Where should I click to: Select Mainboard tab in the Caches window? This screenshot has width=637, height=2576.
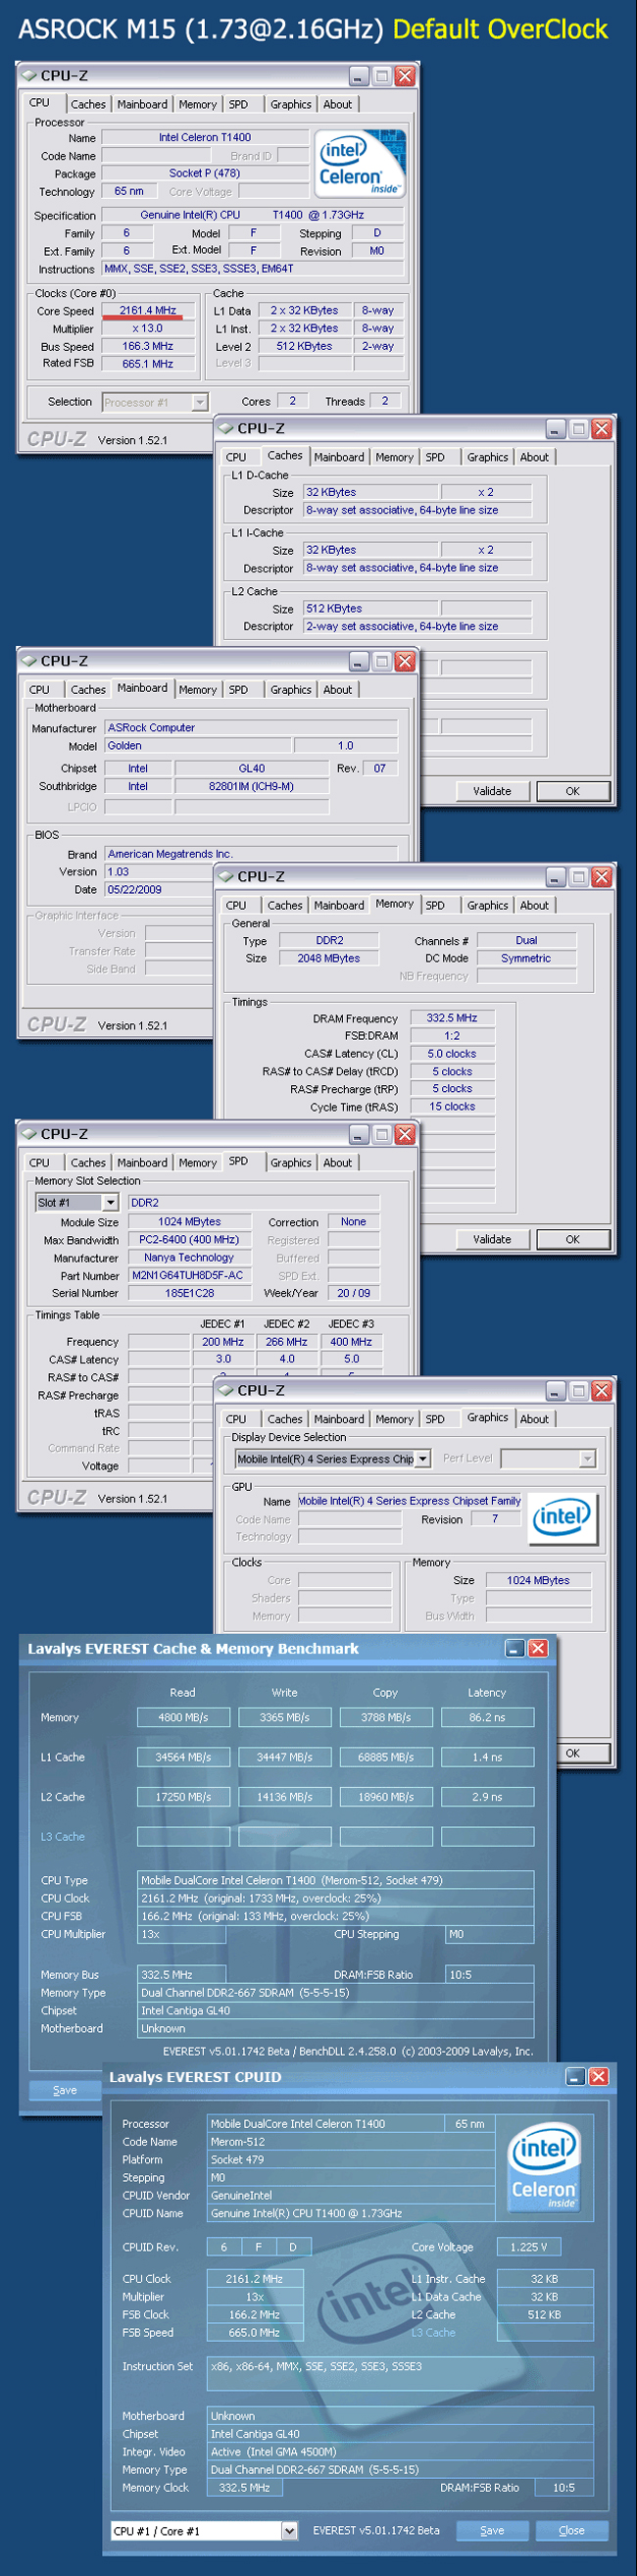(339, 457)
